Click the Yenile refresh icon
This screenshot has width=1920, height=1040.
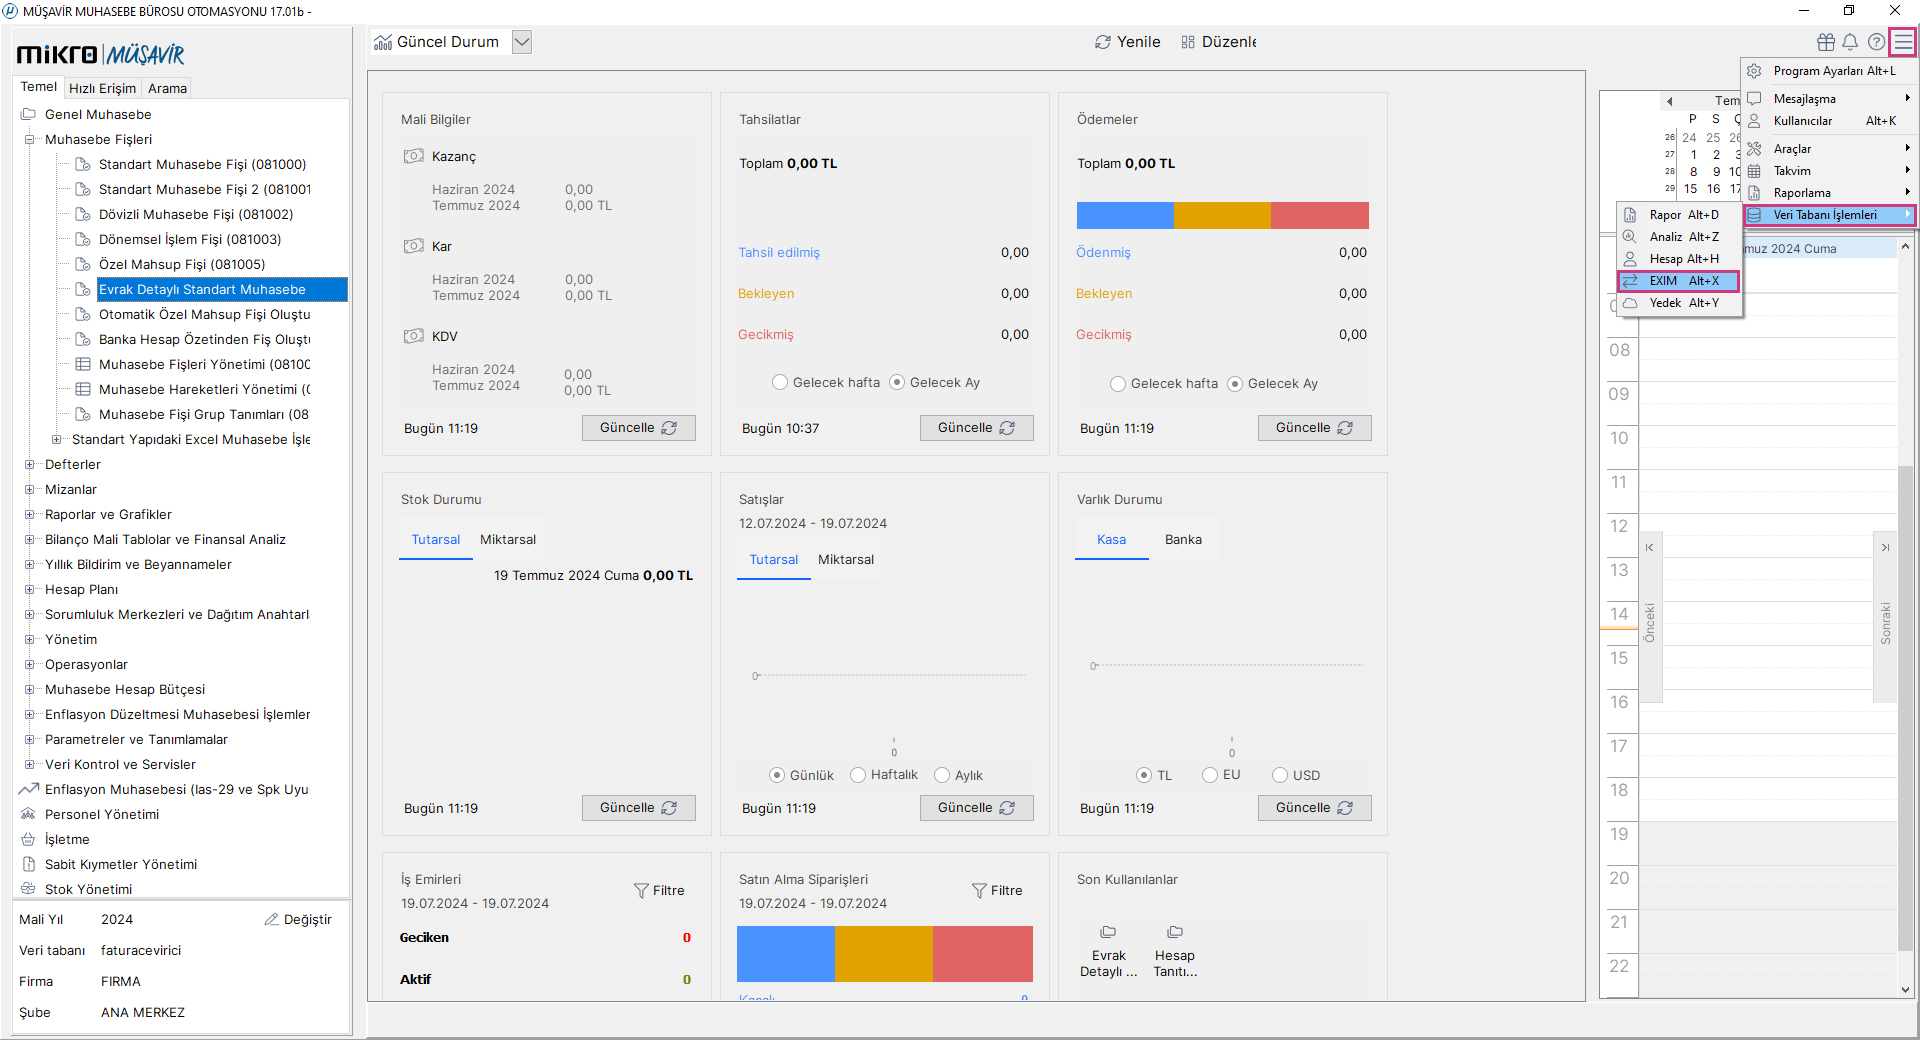1103,42
